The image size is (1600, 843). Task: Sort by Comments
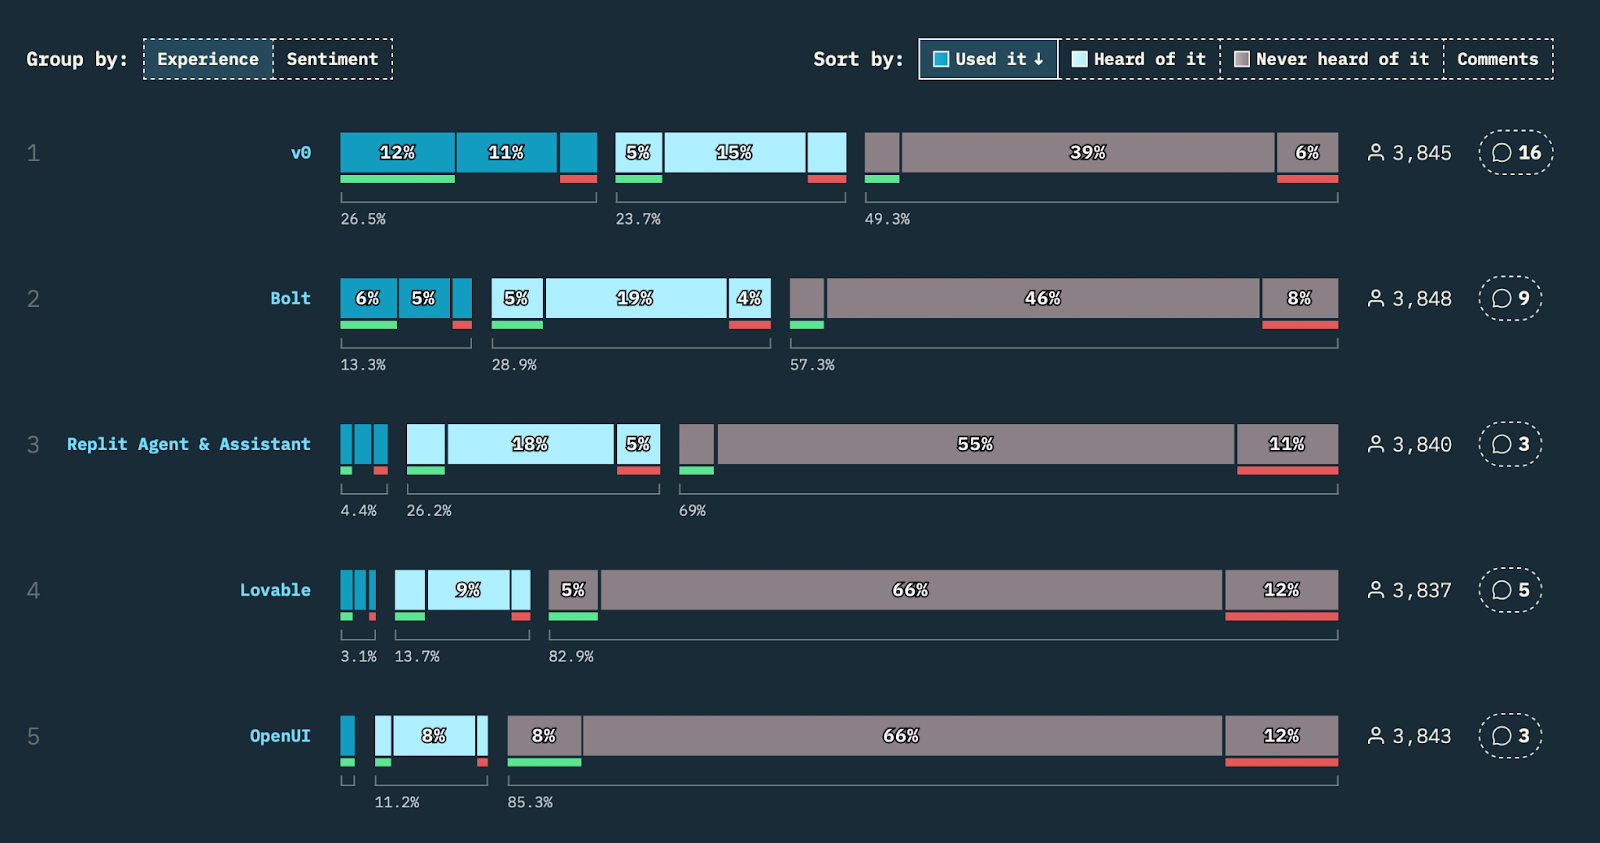1498,59
